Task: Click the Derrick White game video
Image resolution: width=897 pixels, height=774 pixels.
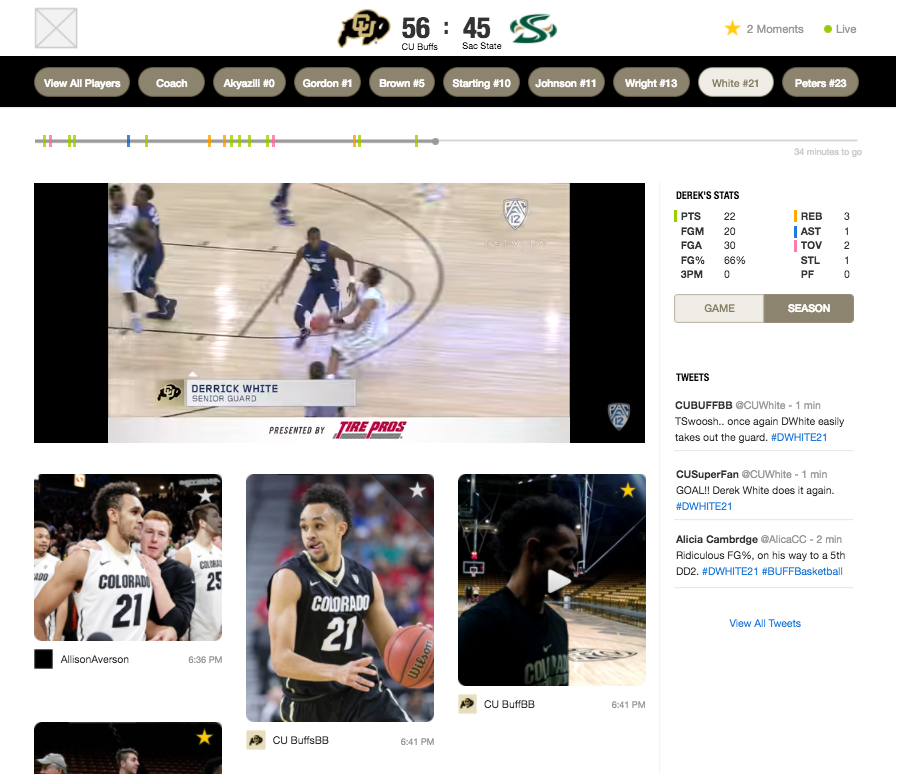Action: coord(339,313)
